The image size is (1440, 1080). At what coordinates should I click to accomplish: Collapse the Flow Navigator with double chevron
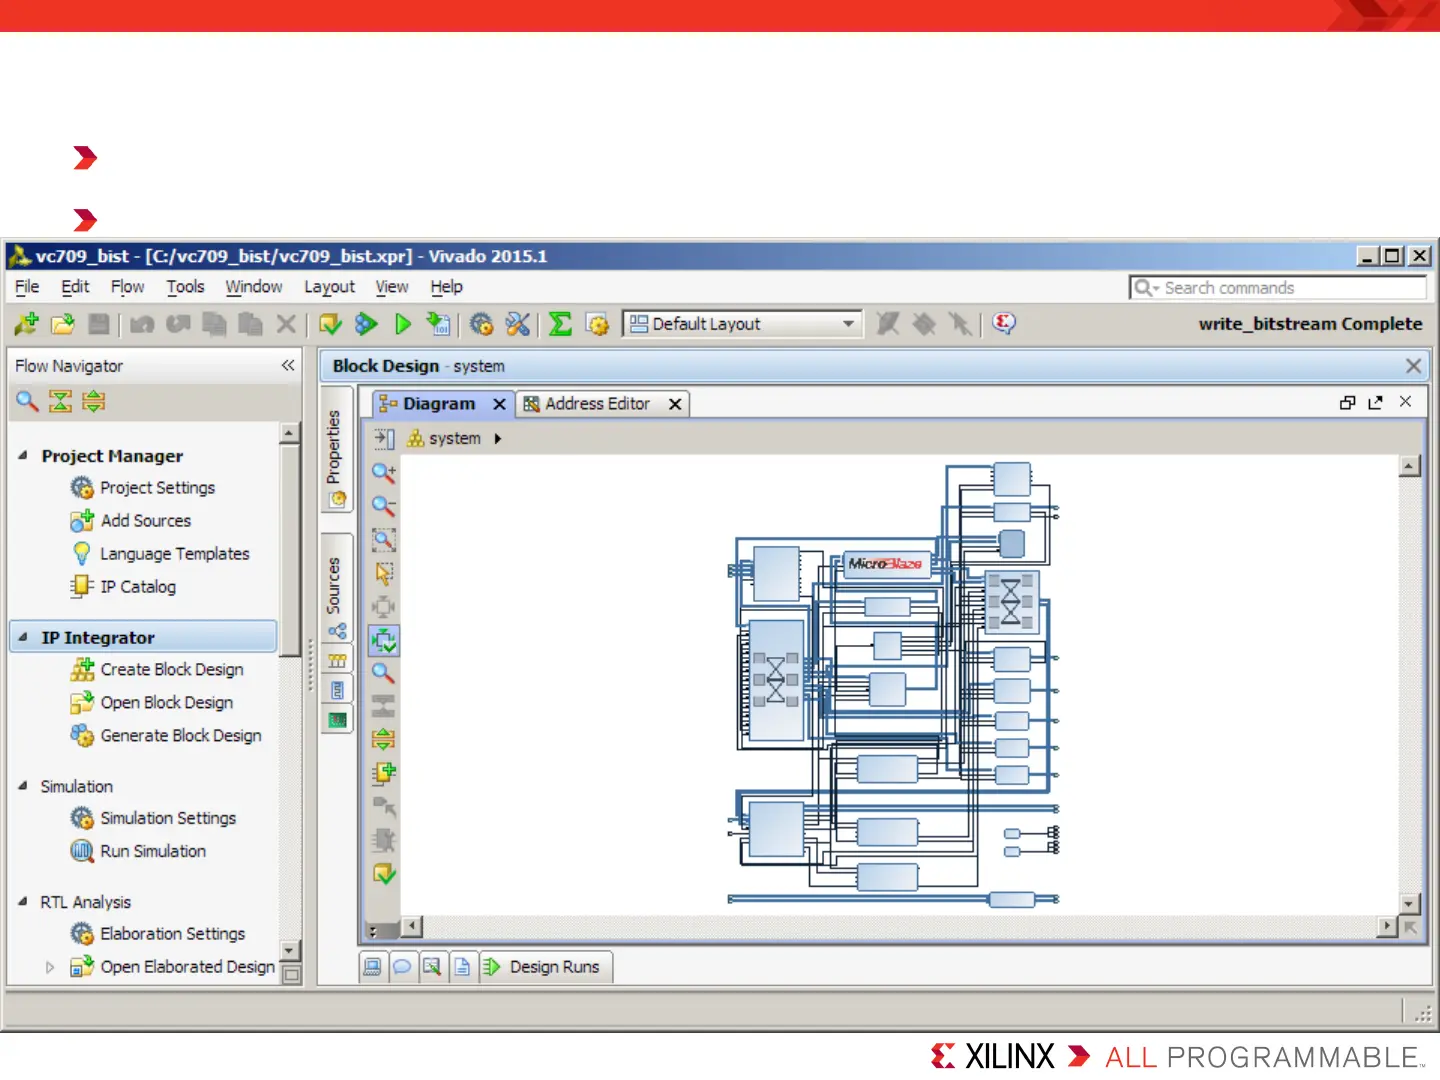[288, 366]
